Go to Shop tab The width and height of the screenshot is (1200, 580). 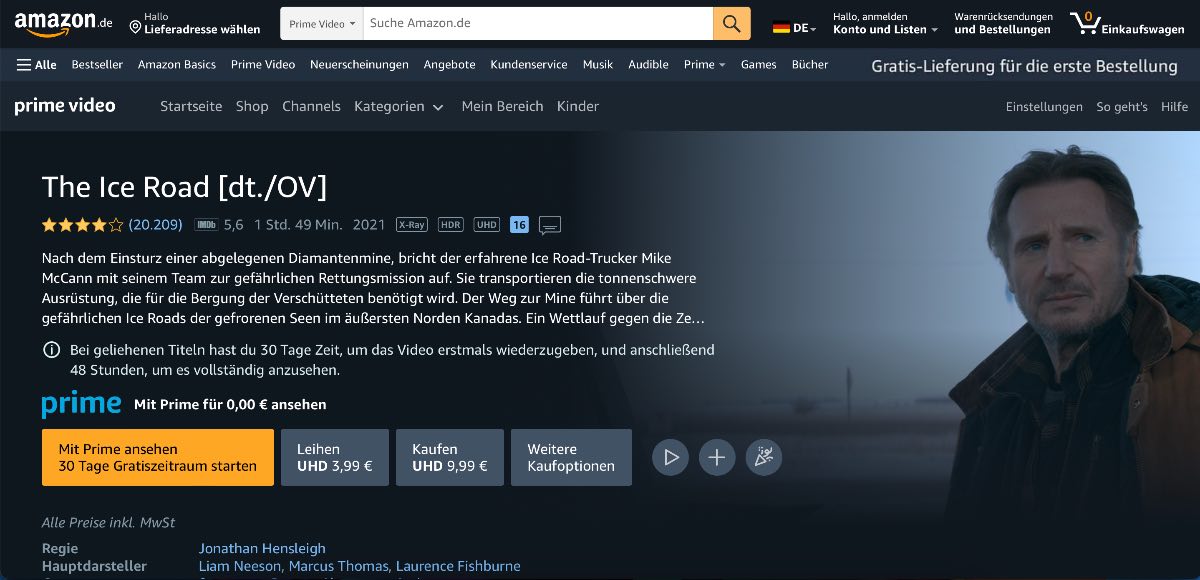[x=252, y=106]
